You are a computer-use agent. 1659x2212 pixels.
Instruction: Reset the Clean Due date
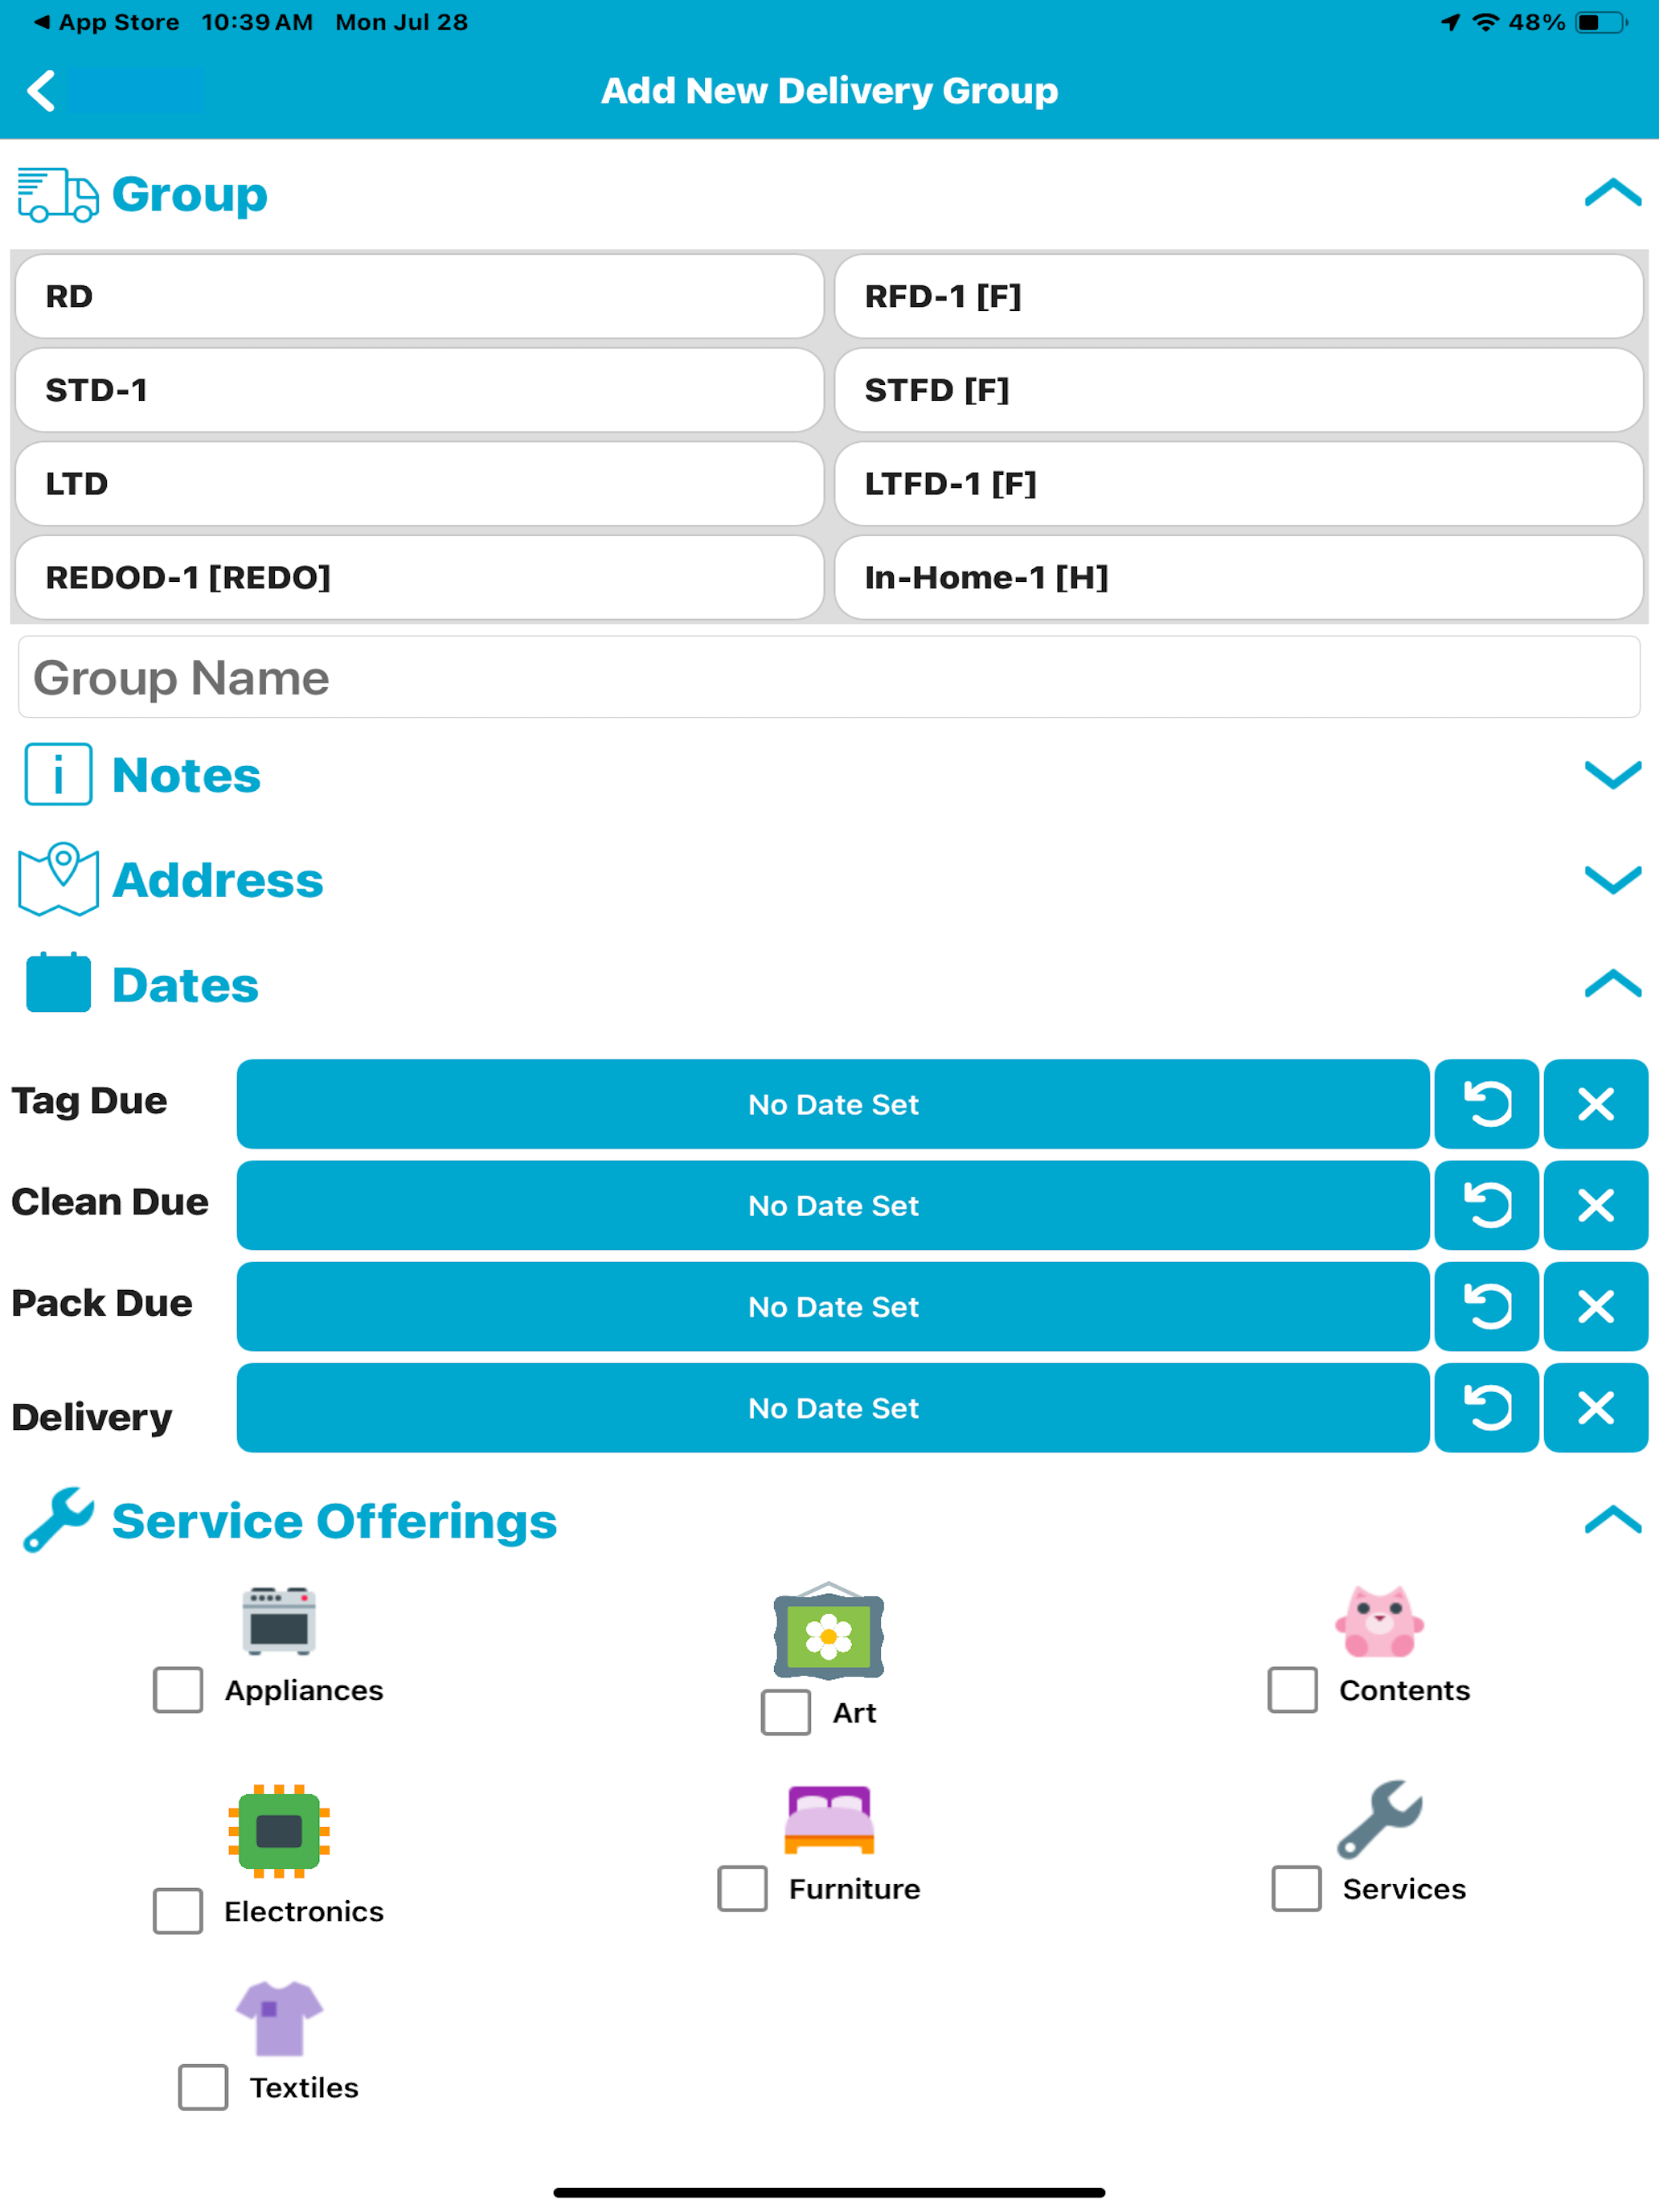point(1487,1205)
